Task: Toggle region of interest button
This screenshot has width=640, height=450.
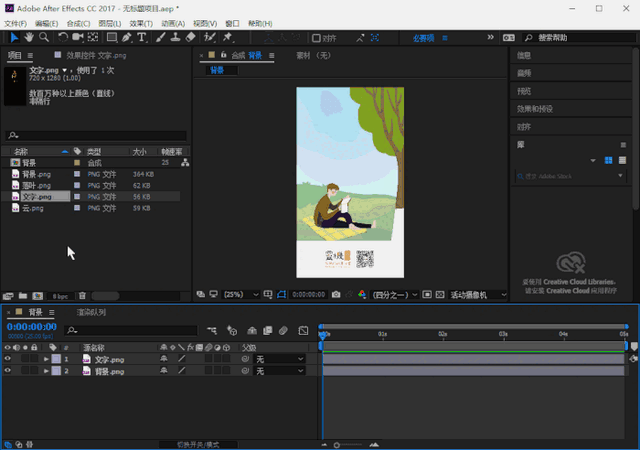Action: point(427,294)
